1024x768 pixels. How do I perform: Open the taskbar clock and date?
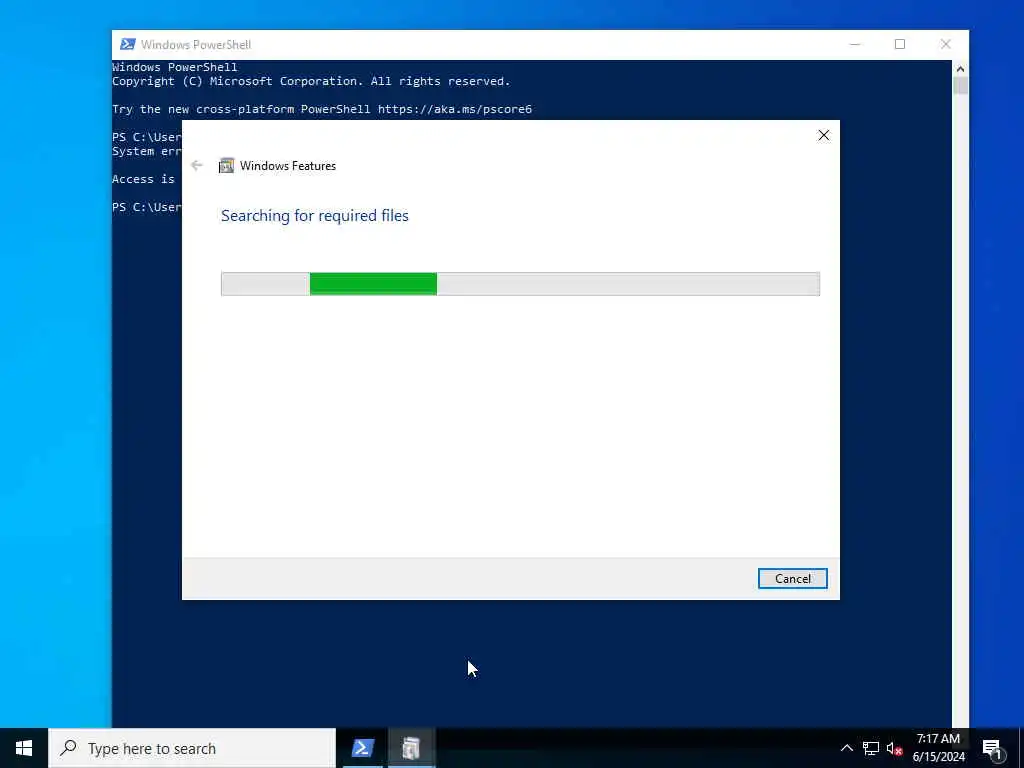pos(938,748)
